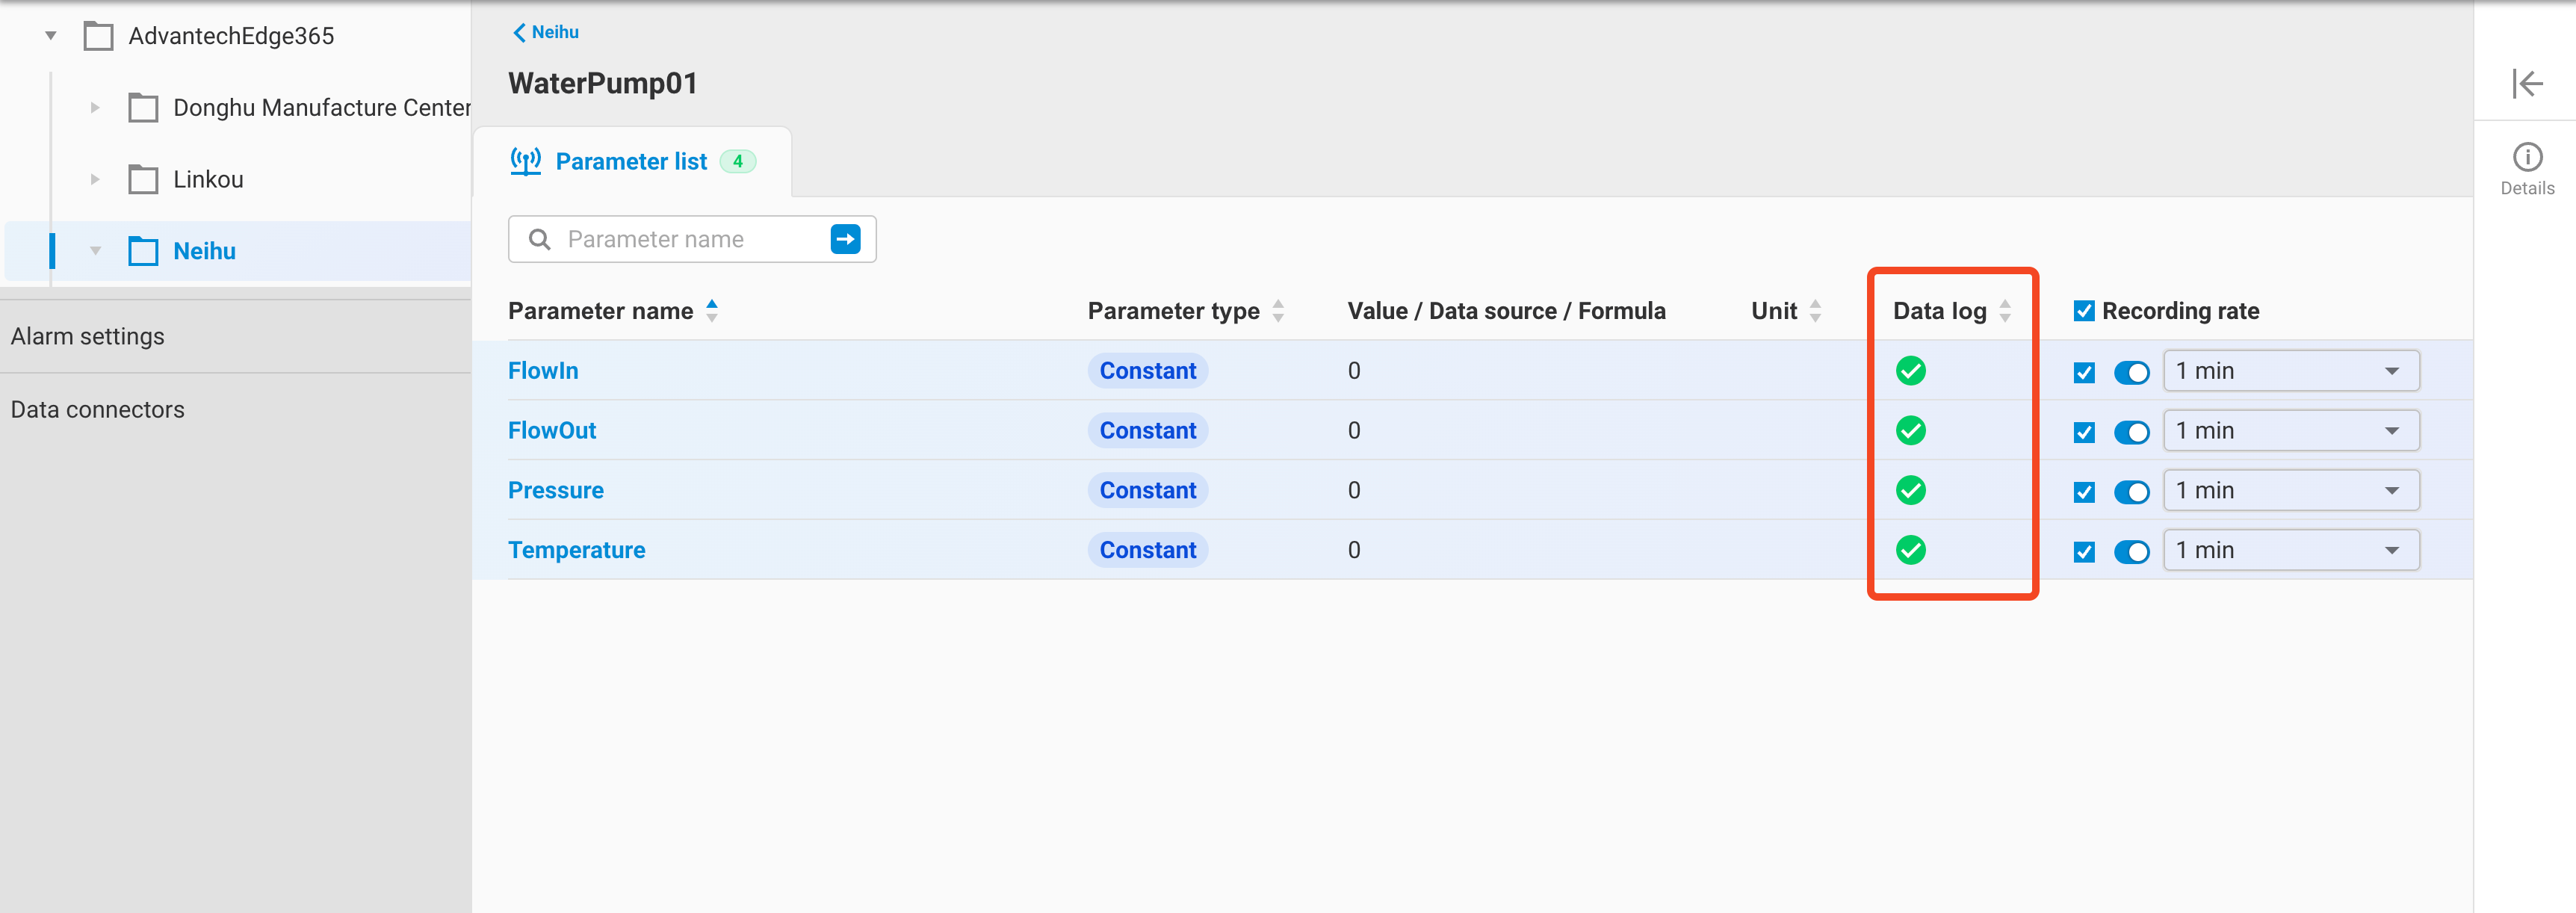Image resolution: width=2576 pixels, height=913 pixels.
Task: Click the search magnifier icon
Action: pyautogui.click(x=539, y=239)
